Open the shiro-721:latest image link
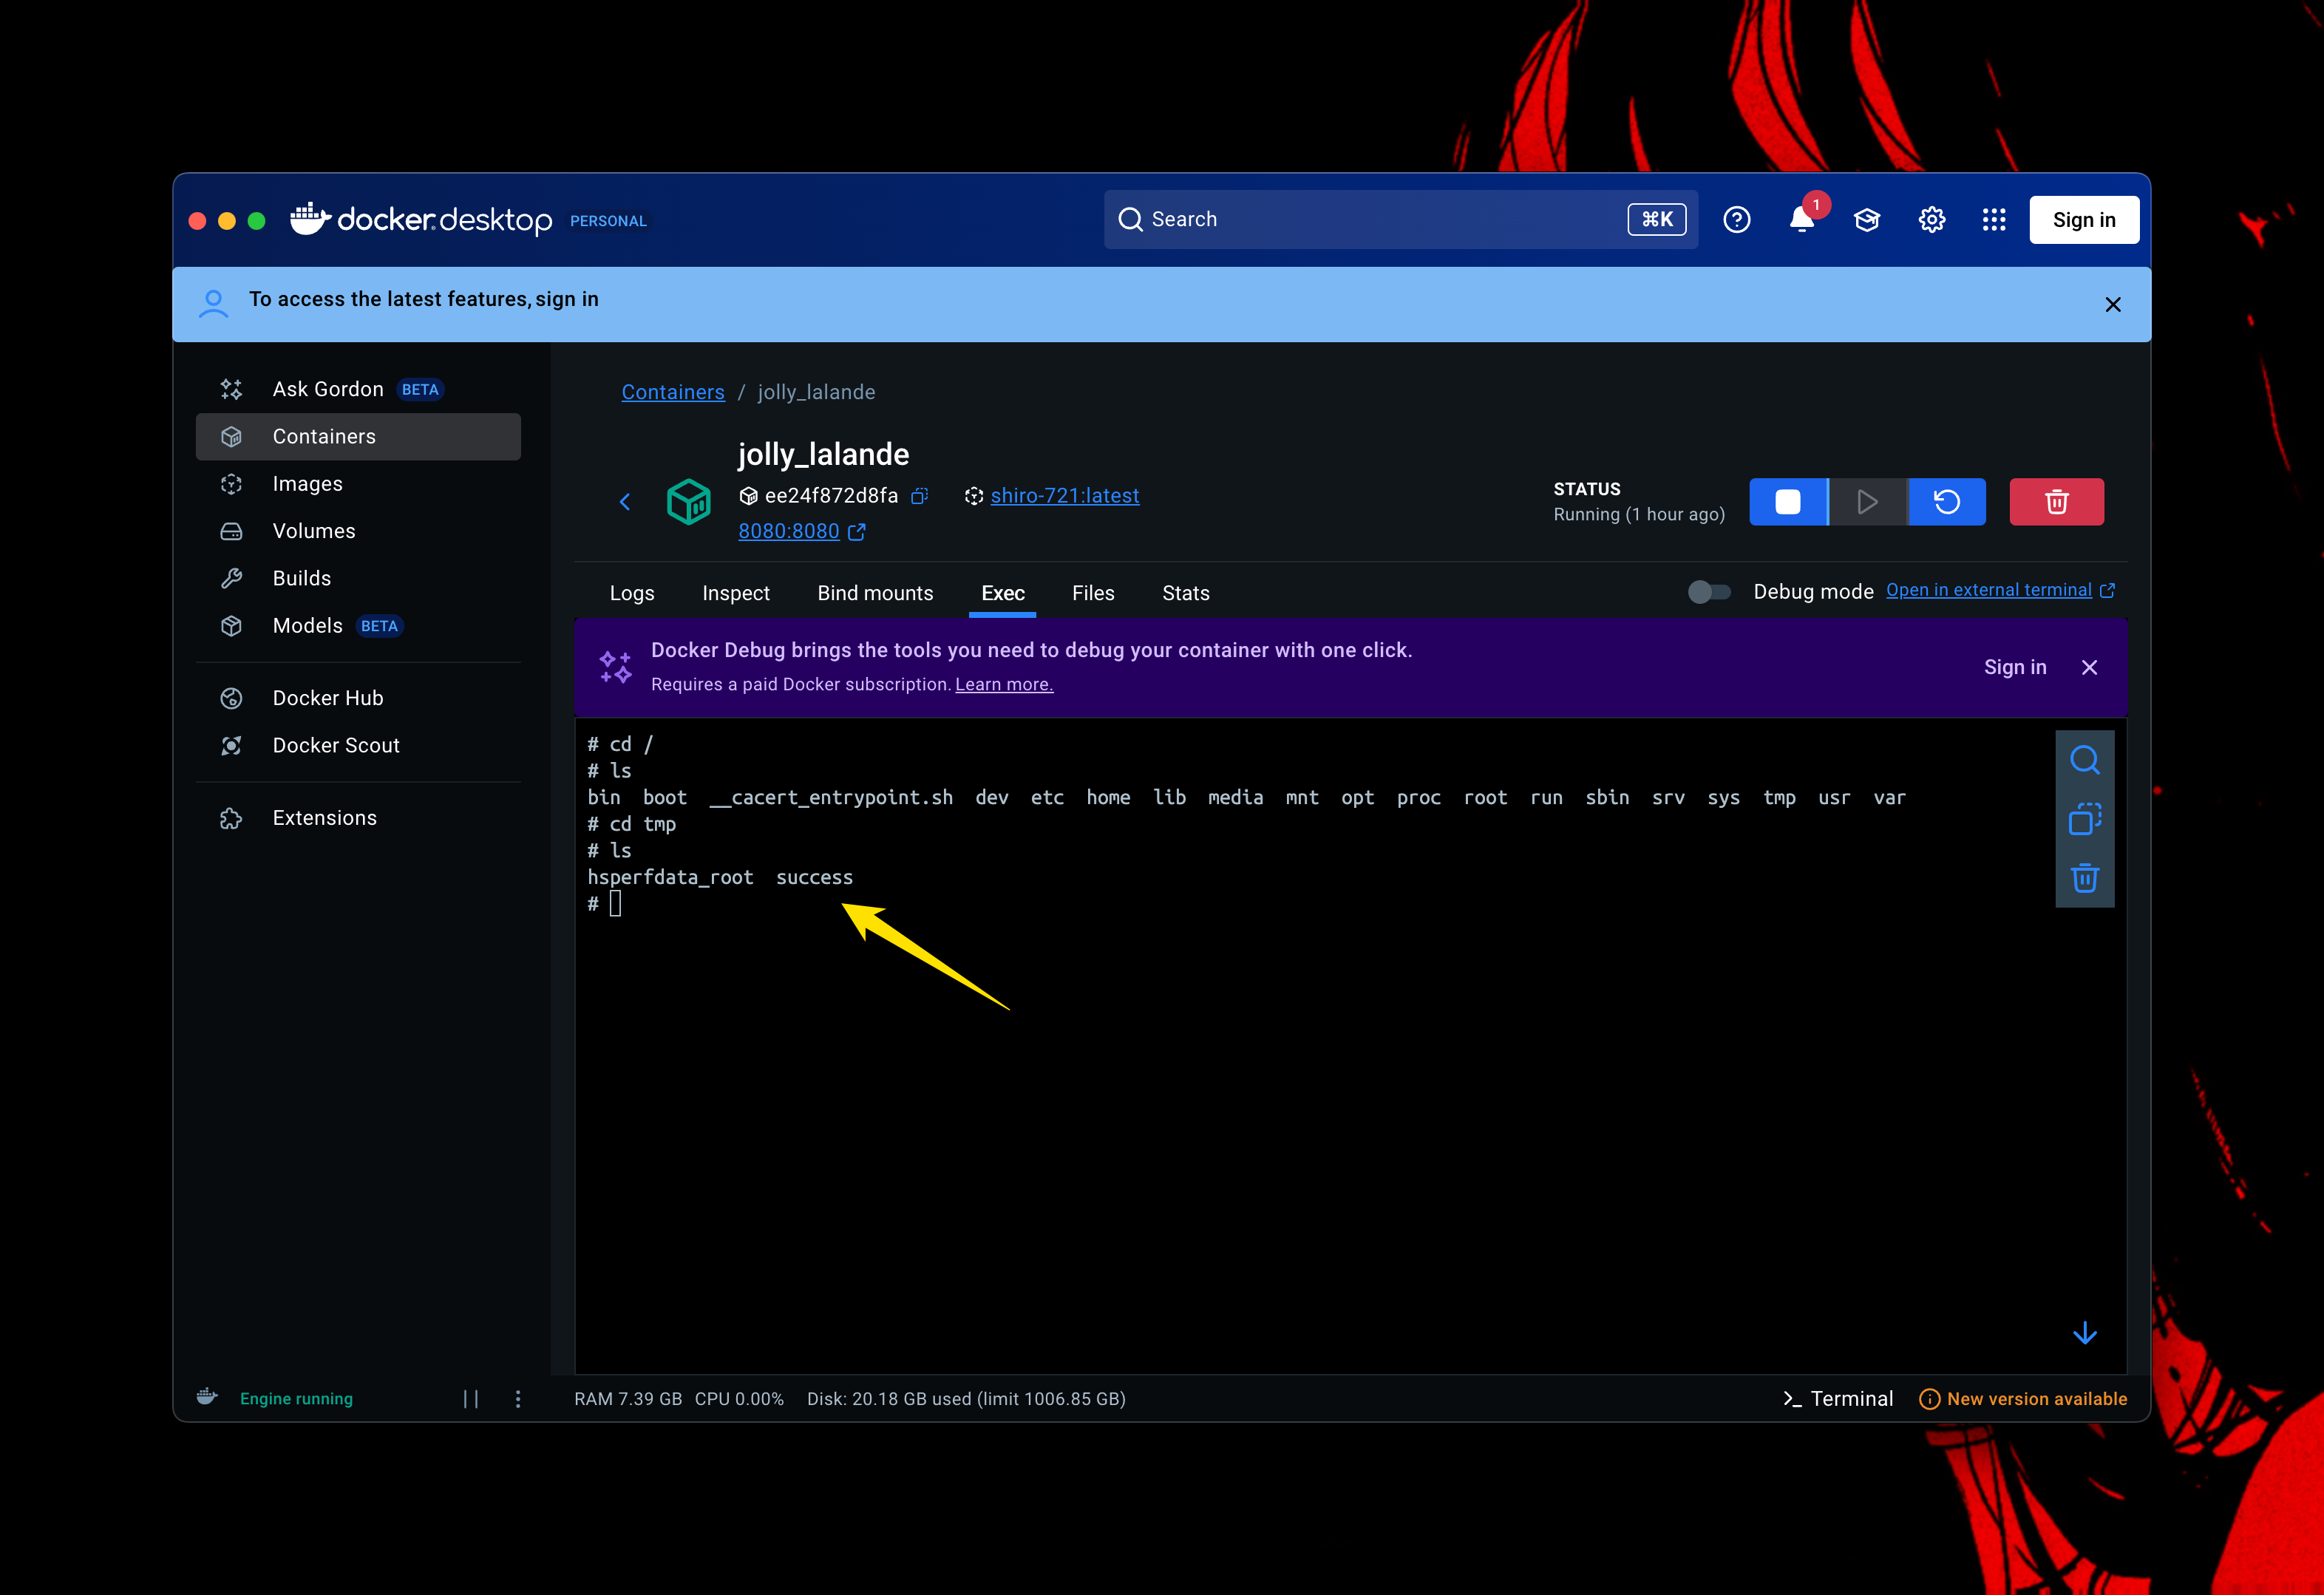 (1064, 496)
